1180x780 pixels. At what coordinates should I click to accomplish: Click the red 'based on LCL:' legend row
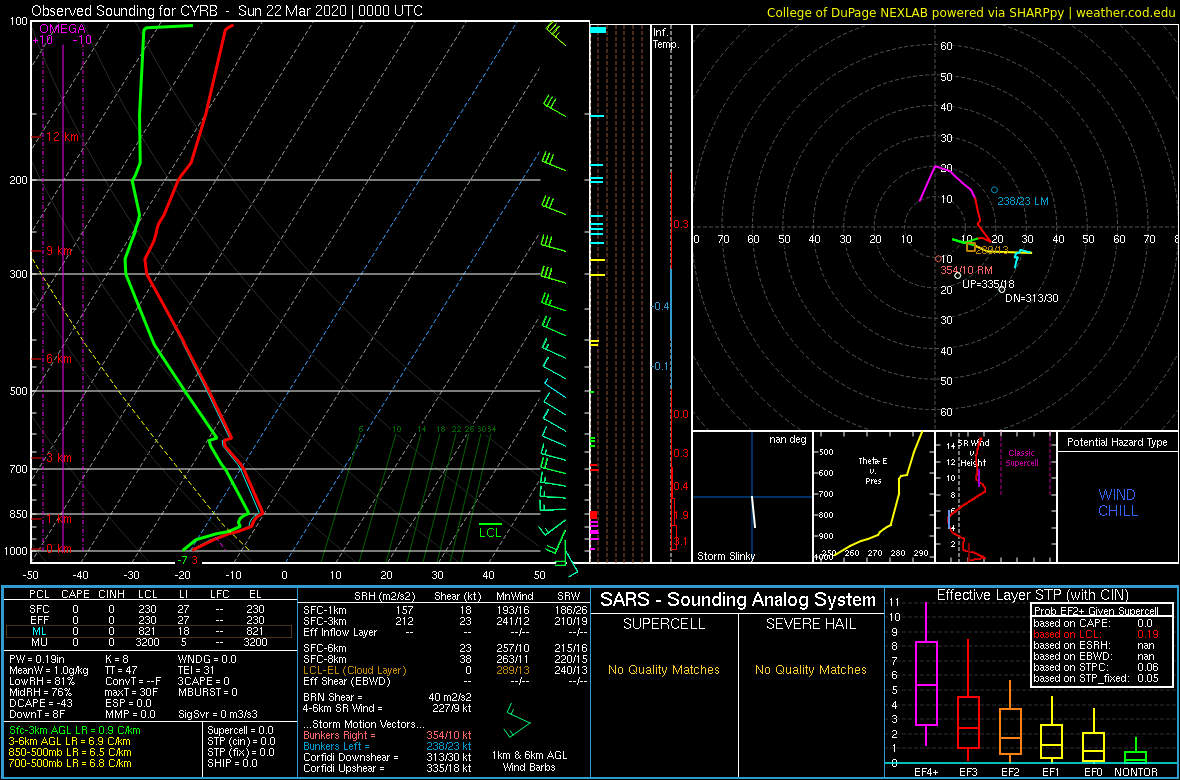click(x=1098, y=635)
